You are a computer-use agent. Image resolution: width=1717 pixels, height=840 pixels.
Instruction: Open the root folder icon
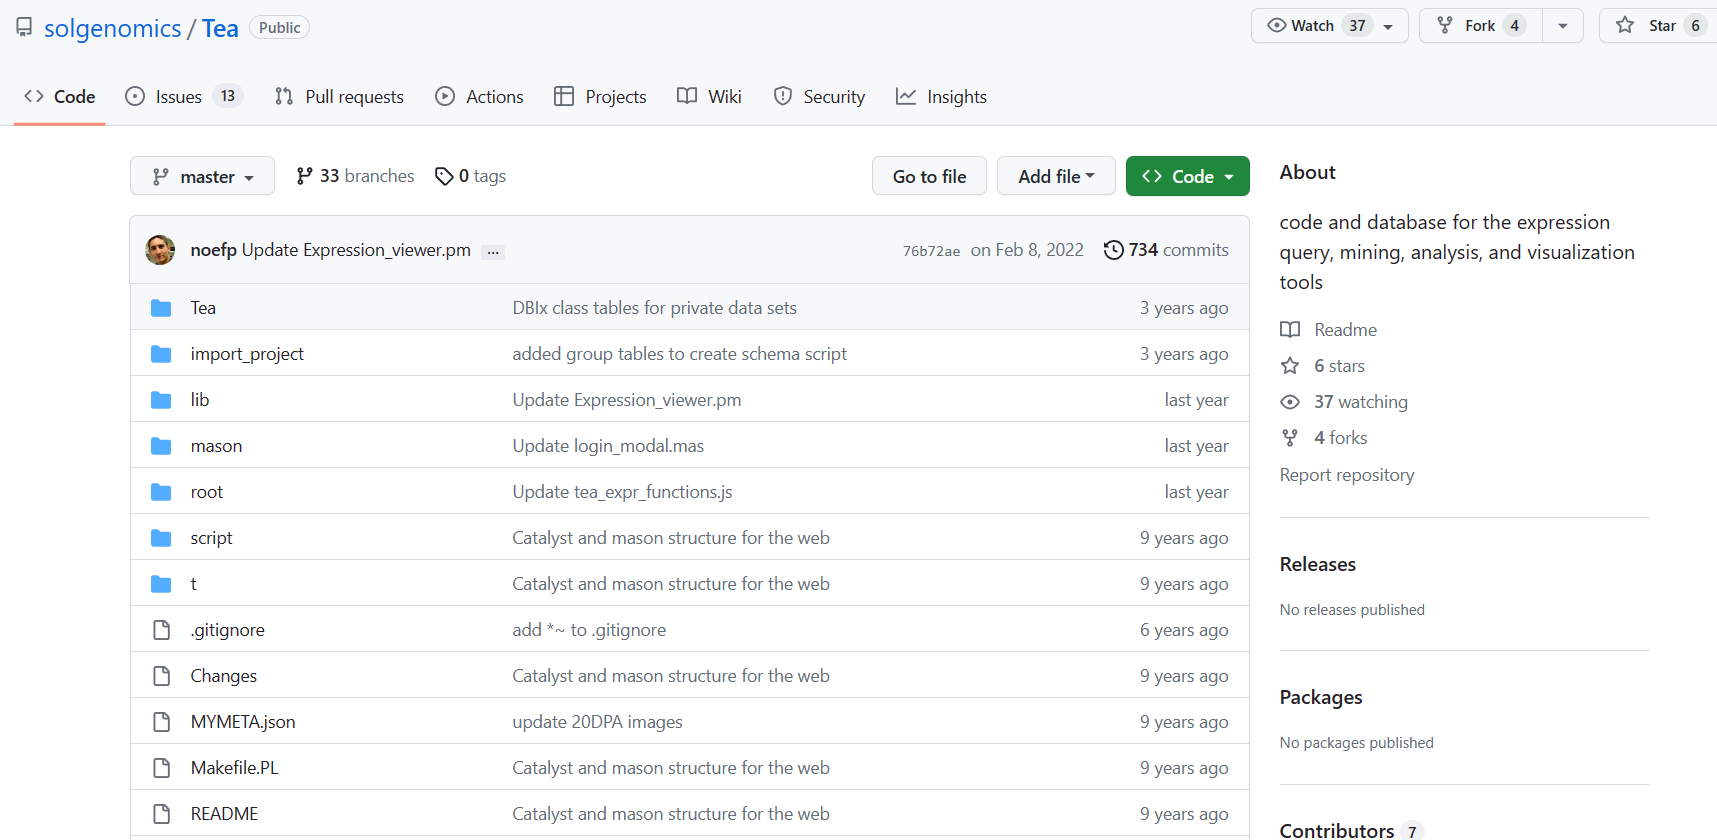click(x=161, y=492)
